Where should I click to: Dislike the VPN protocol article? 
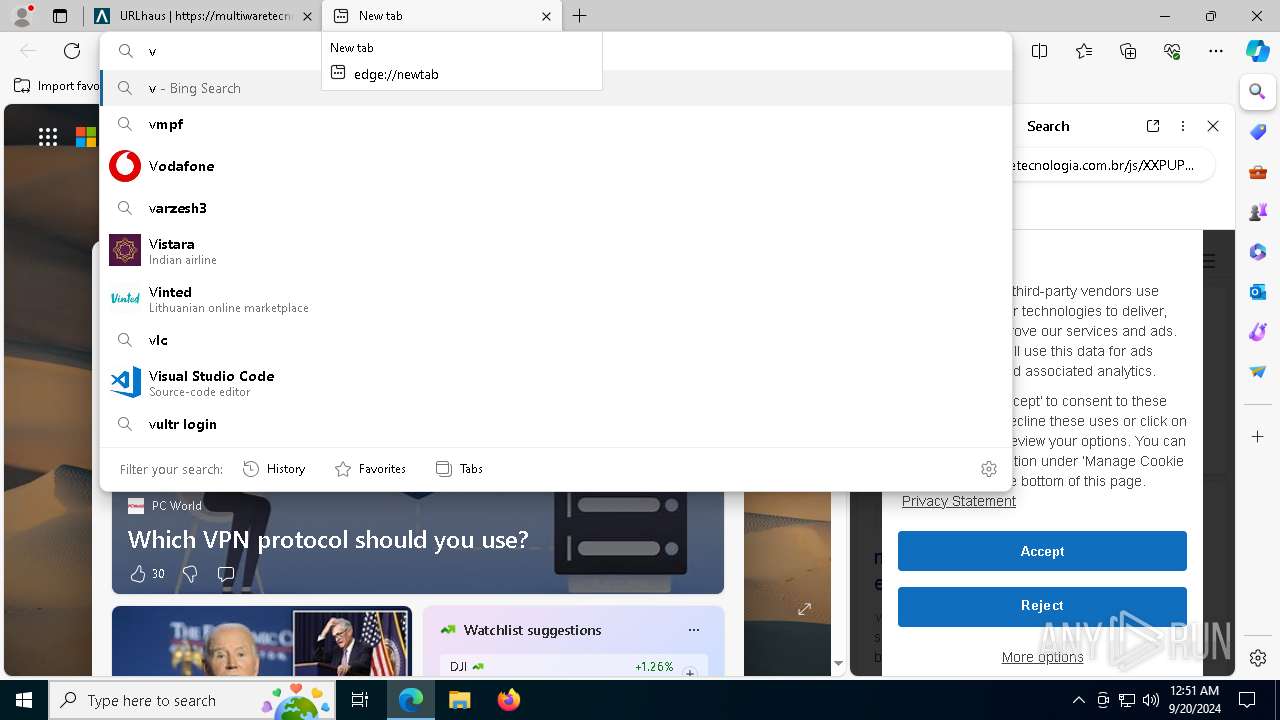tap(190, 574)
